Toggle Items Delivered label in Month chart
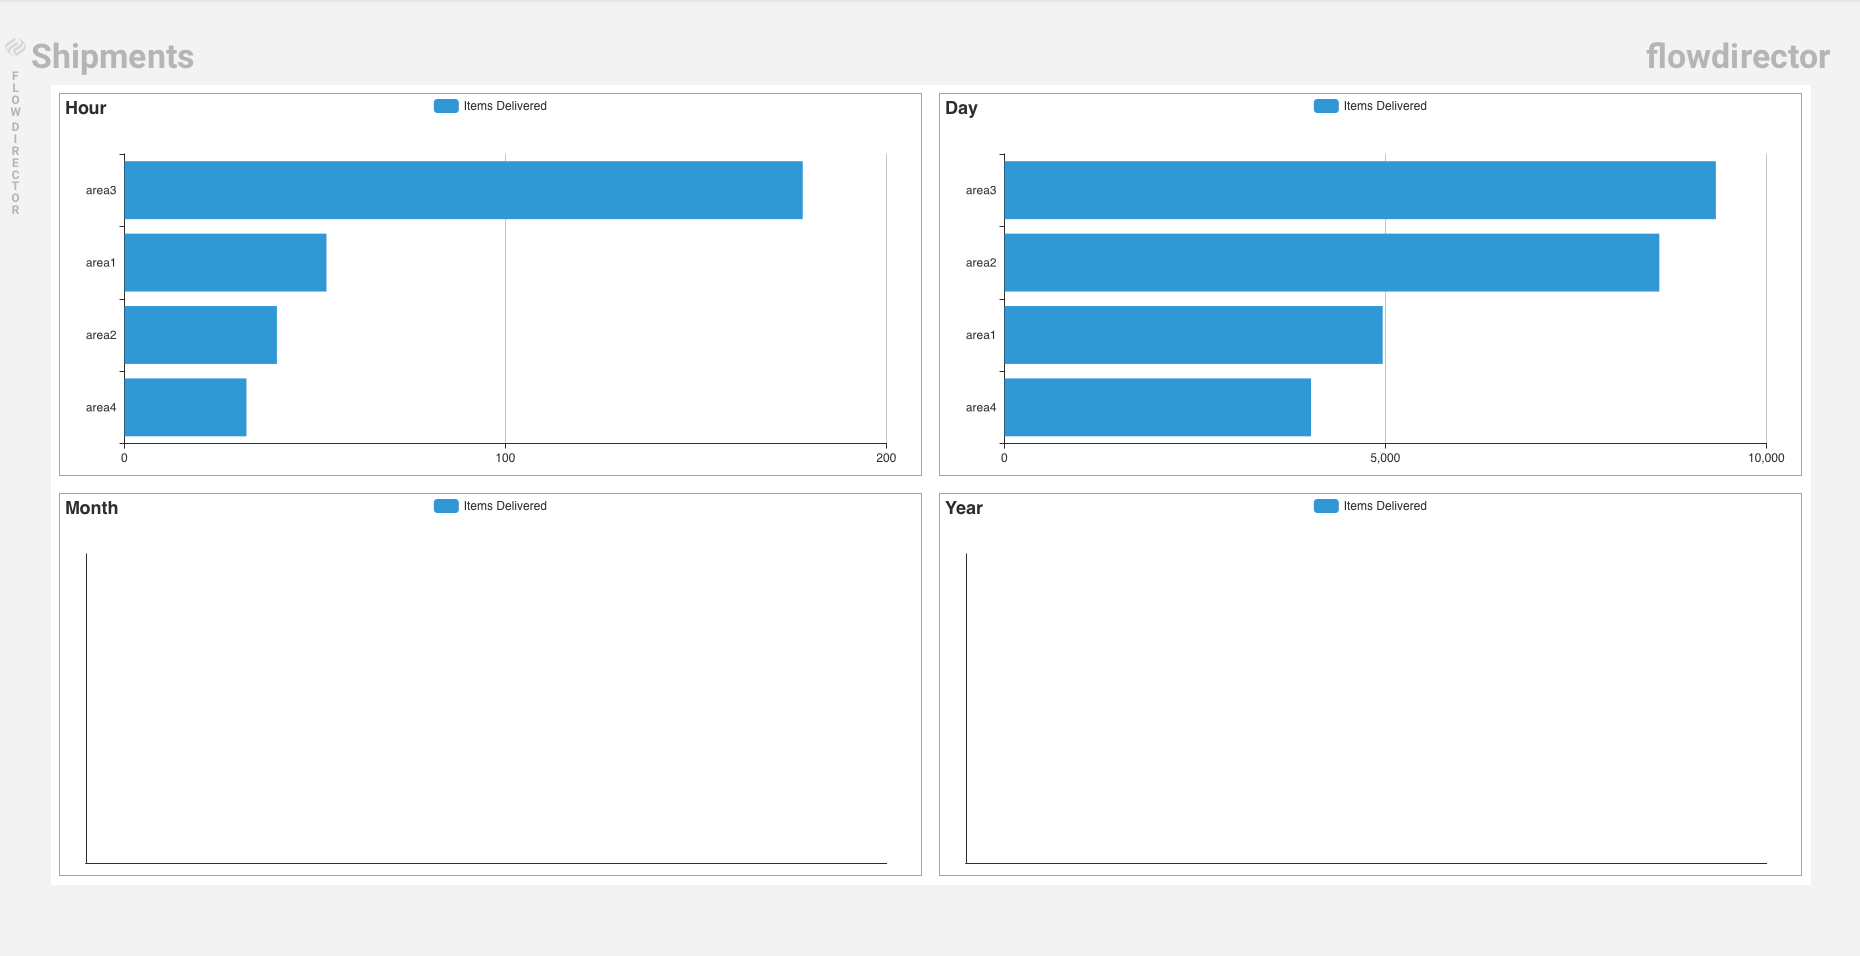This screenshot has height=956, width=1860. click(505, 506)
